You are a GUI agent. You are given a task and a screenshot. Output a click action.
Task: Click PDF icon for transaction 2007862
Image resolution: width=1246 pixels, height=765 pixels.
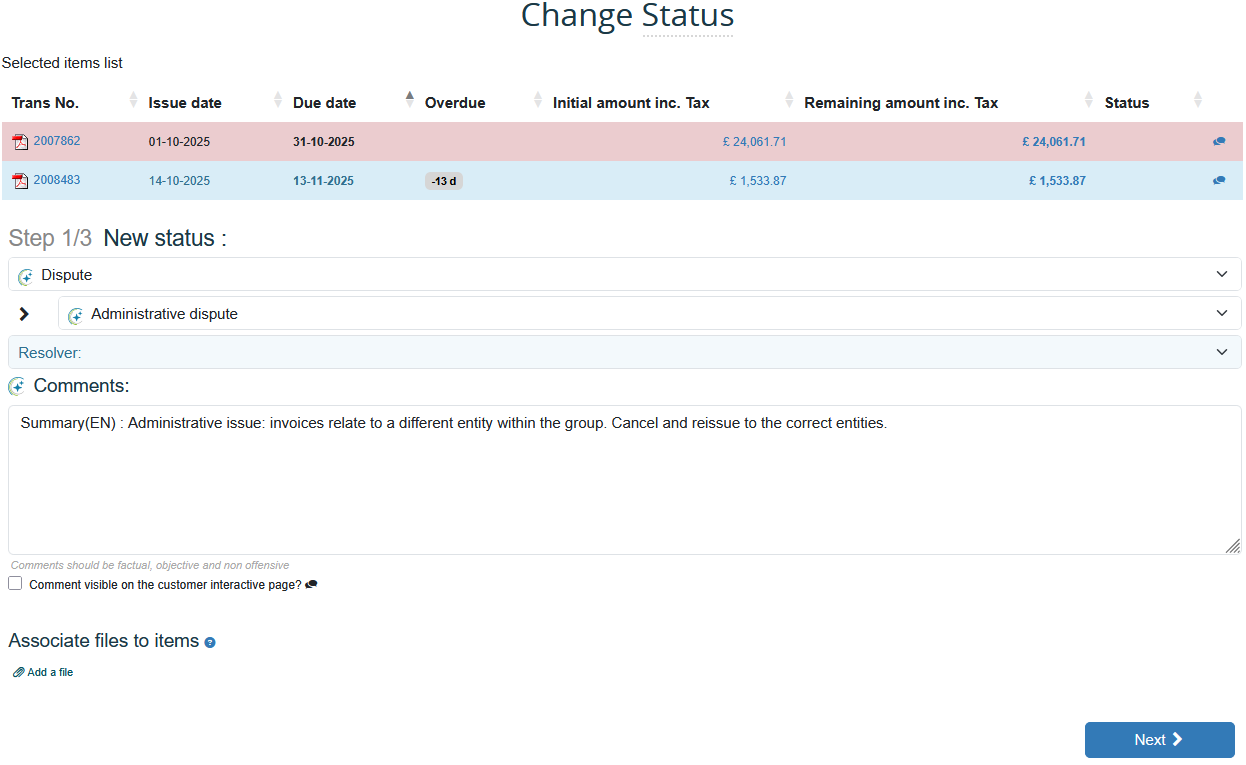(20, 142)
